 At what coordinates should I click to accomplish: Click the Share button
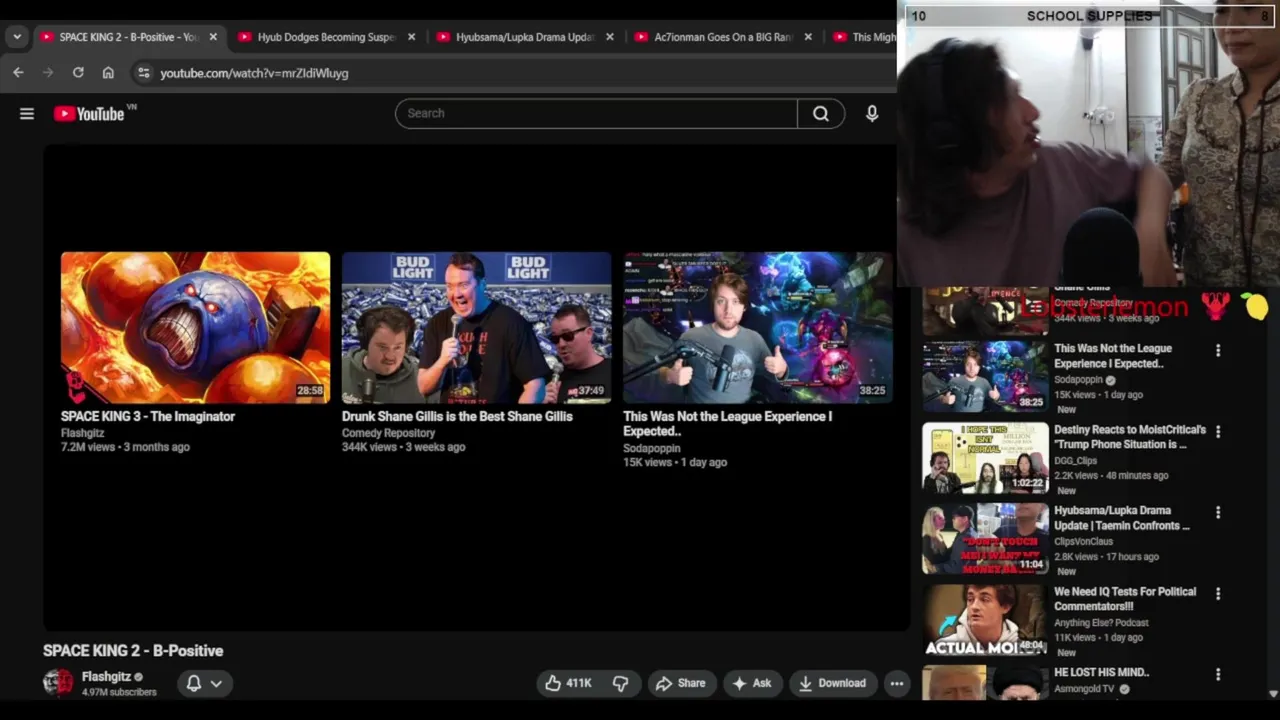pos(680,683)
